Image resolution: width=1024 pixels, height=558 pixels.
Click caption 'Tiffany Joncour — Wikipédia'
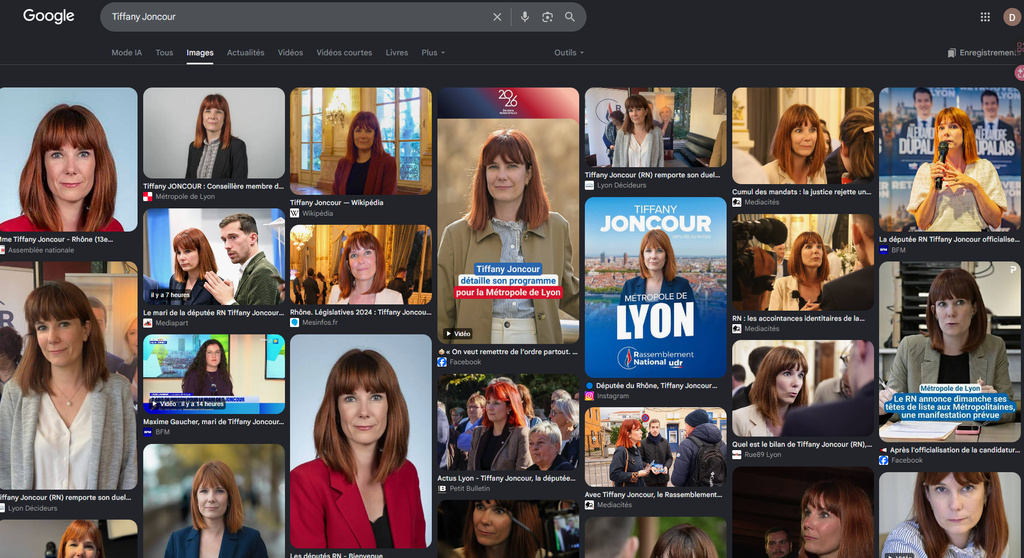(336, 203)
